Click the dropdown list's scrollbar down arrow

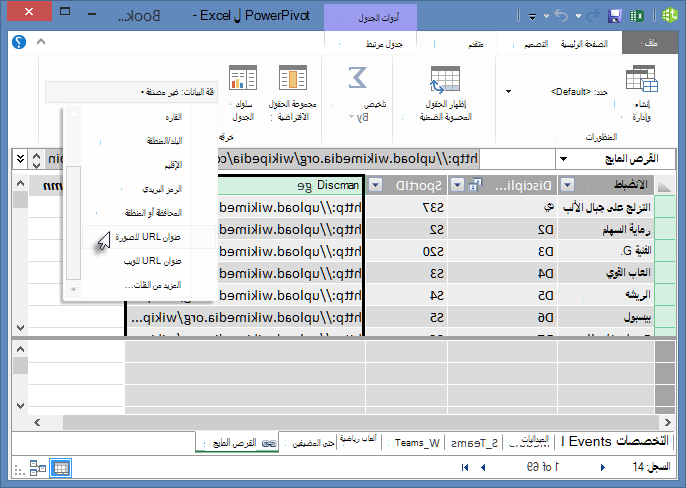point(73,289)
